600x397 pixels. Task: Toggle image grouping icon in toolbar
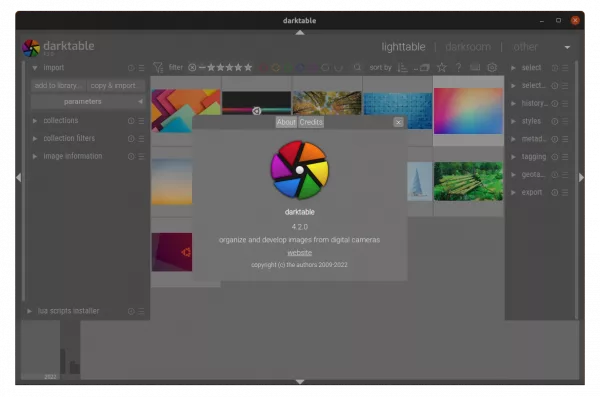pos(425,68)
